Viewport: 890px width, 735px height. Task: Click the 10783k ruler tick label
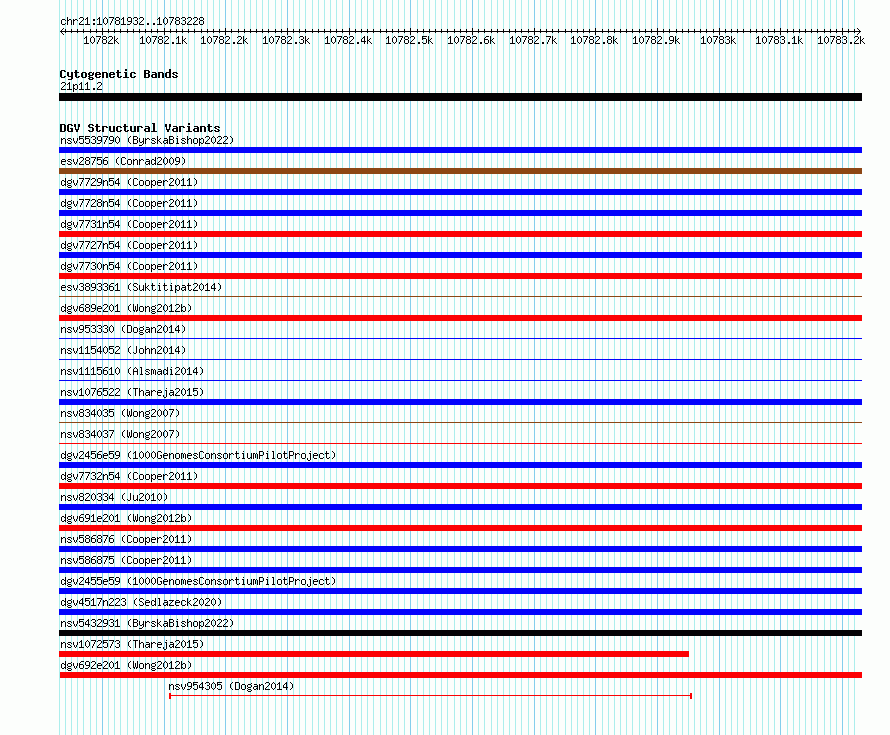pos(718,40)
